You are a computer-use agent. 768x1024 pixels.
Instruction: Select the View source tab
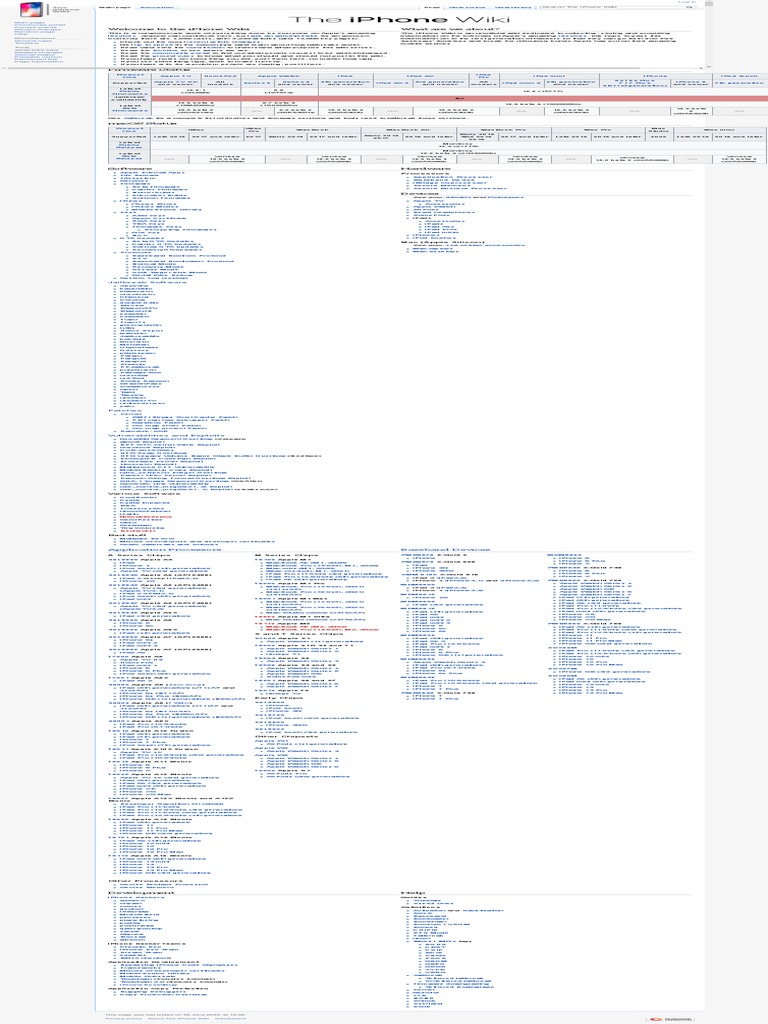point(461,7)
